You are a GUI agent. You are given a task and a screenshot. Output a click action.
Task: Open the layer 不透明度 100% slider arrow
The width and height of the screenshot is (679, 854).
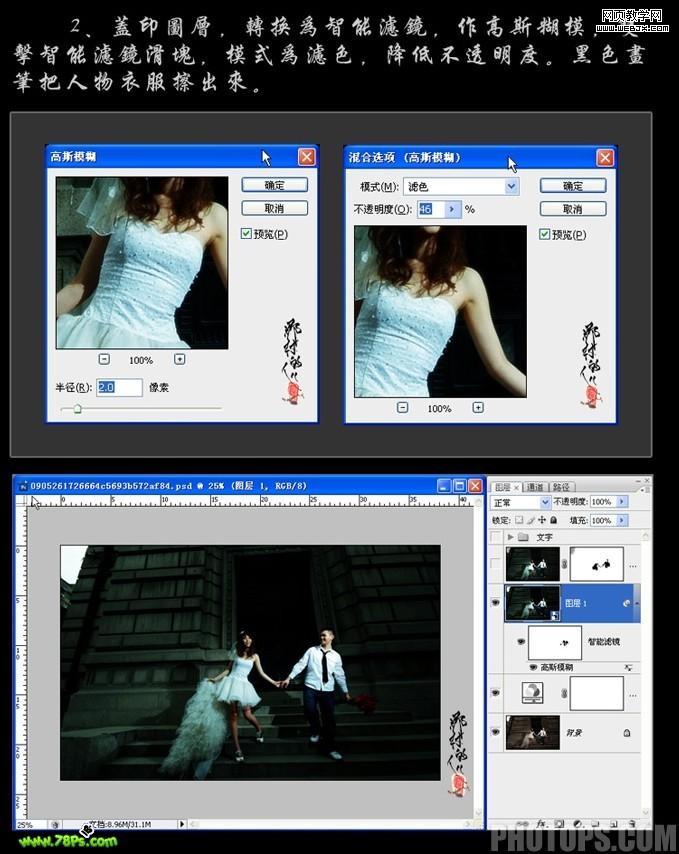click(x=621, y=502)
